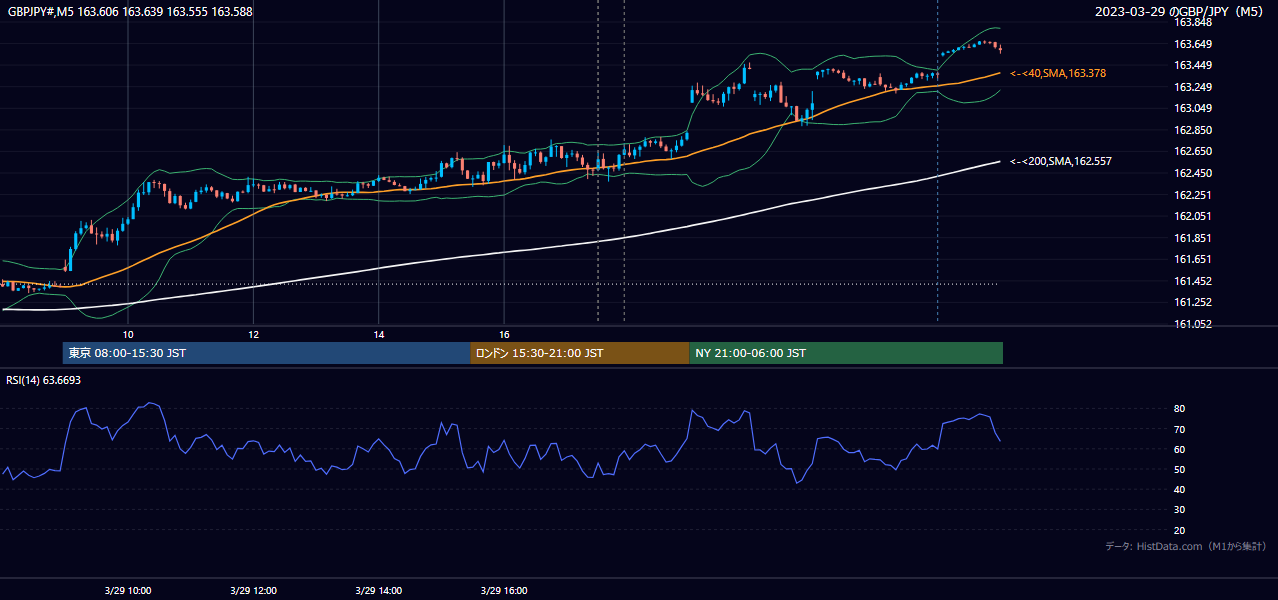Click the 161.252 price axis label
Viewport: 1278px width, 600px height.
pos(1193,302)
